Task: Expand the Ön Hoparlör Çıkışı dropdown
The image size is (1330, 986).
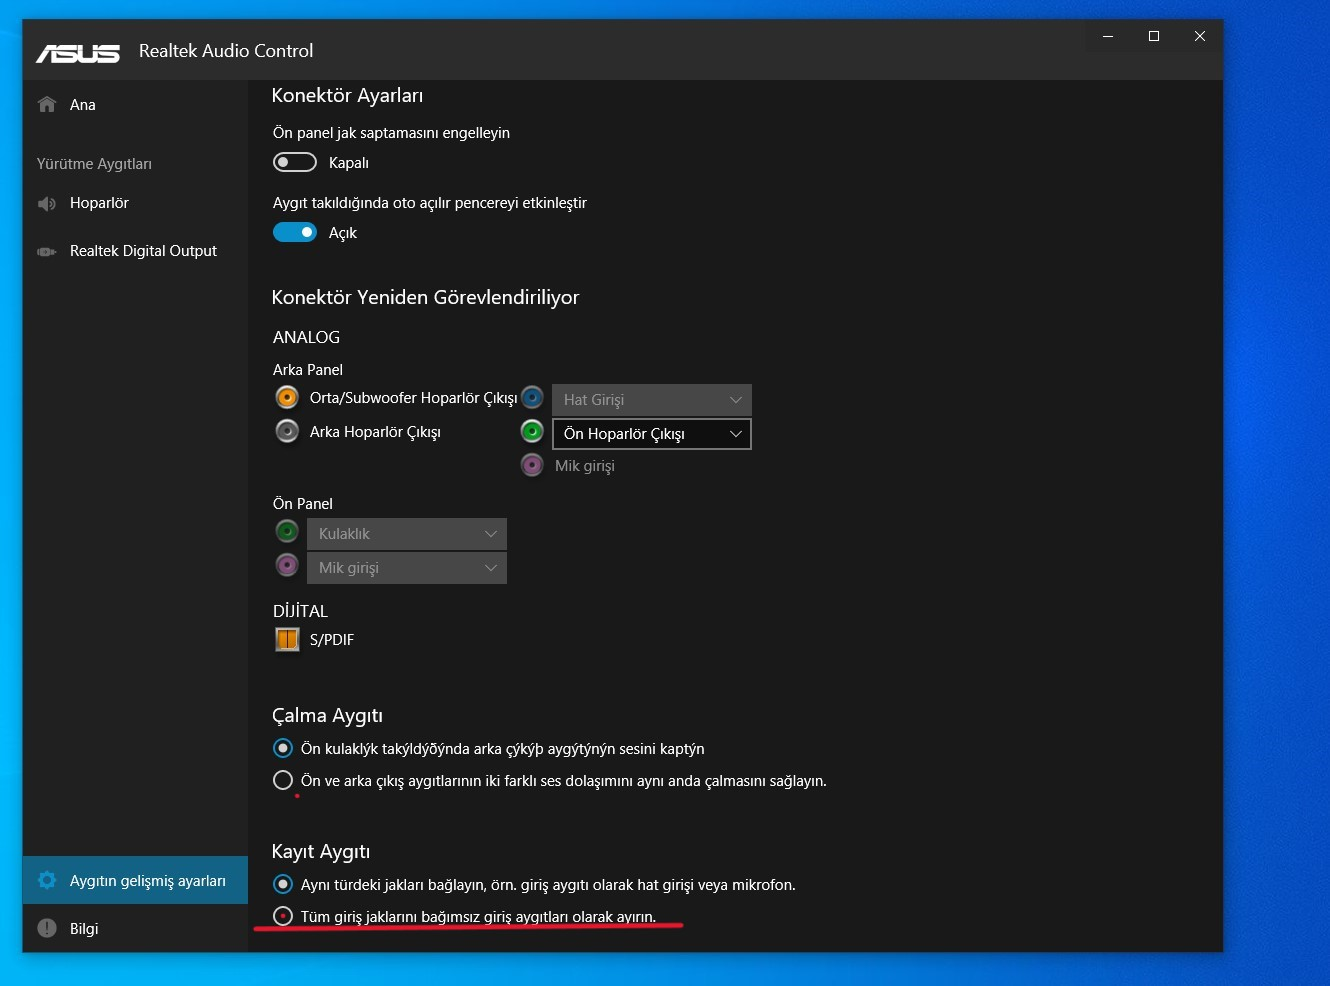Action: click(652, 434)
